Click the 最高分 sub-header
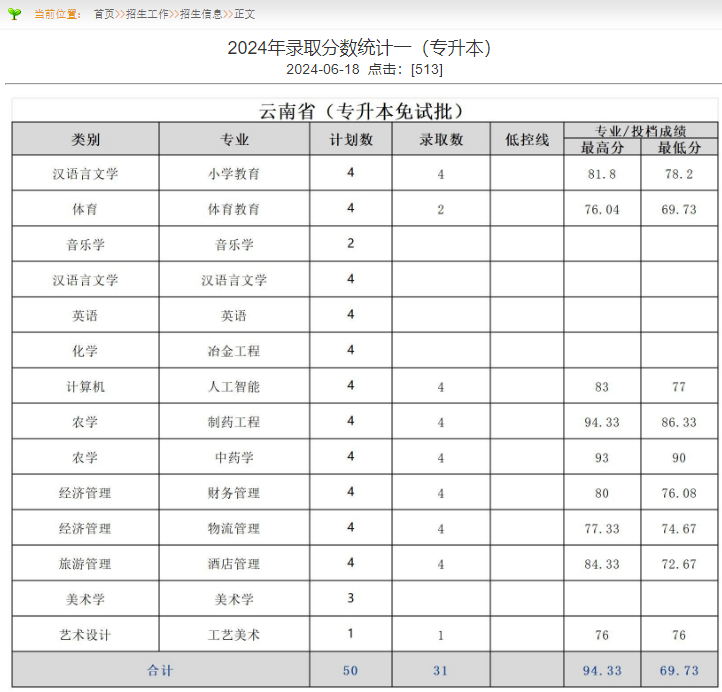The height and width of the screenshot is (692, 722). tap(602, 148)
